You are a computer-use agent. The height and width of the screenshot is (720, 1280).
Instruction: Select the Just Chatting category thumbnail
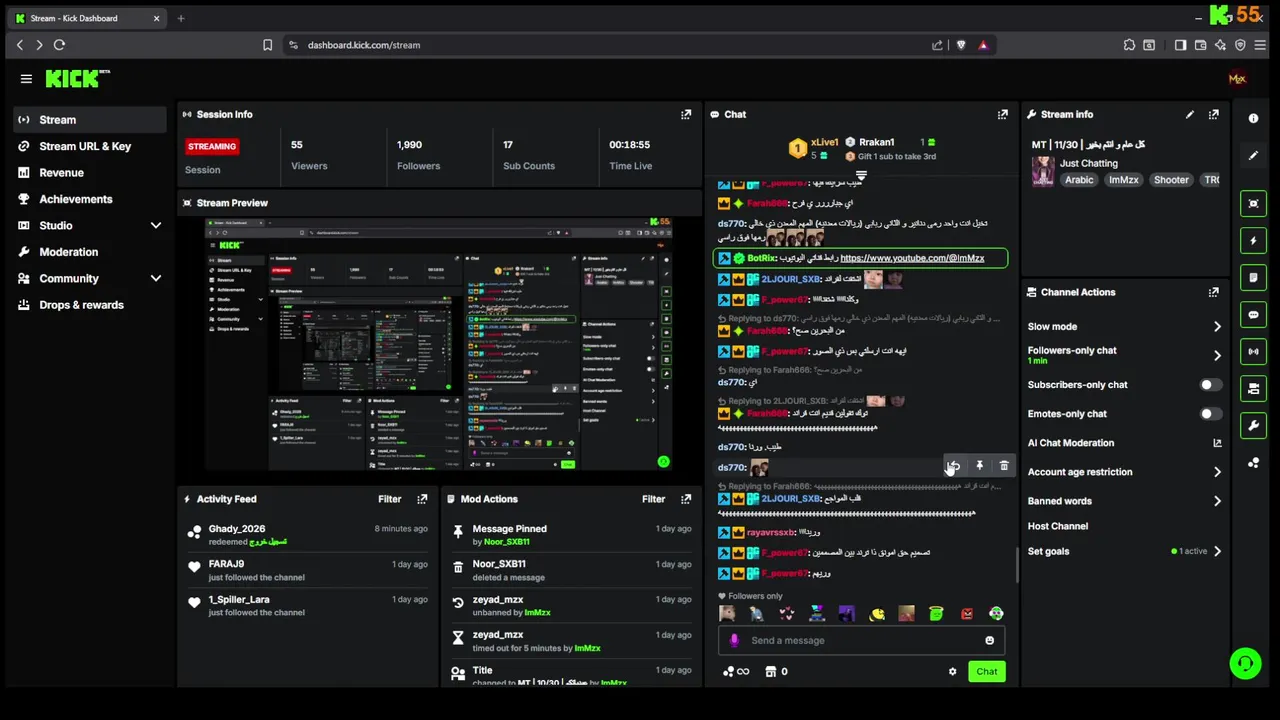[x=1043, y=171]
